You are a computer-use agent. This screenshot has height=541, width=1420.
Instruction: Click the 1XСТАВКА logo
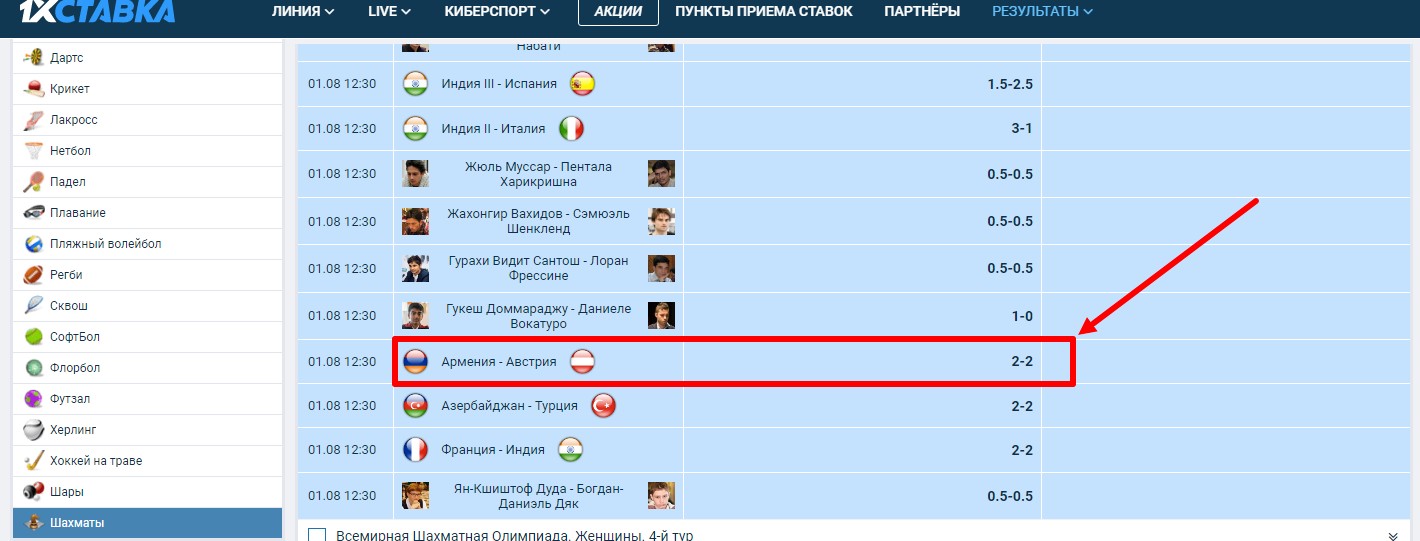click(97, 11)
